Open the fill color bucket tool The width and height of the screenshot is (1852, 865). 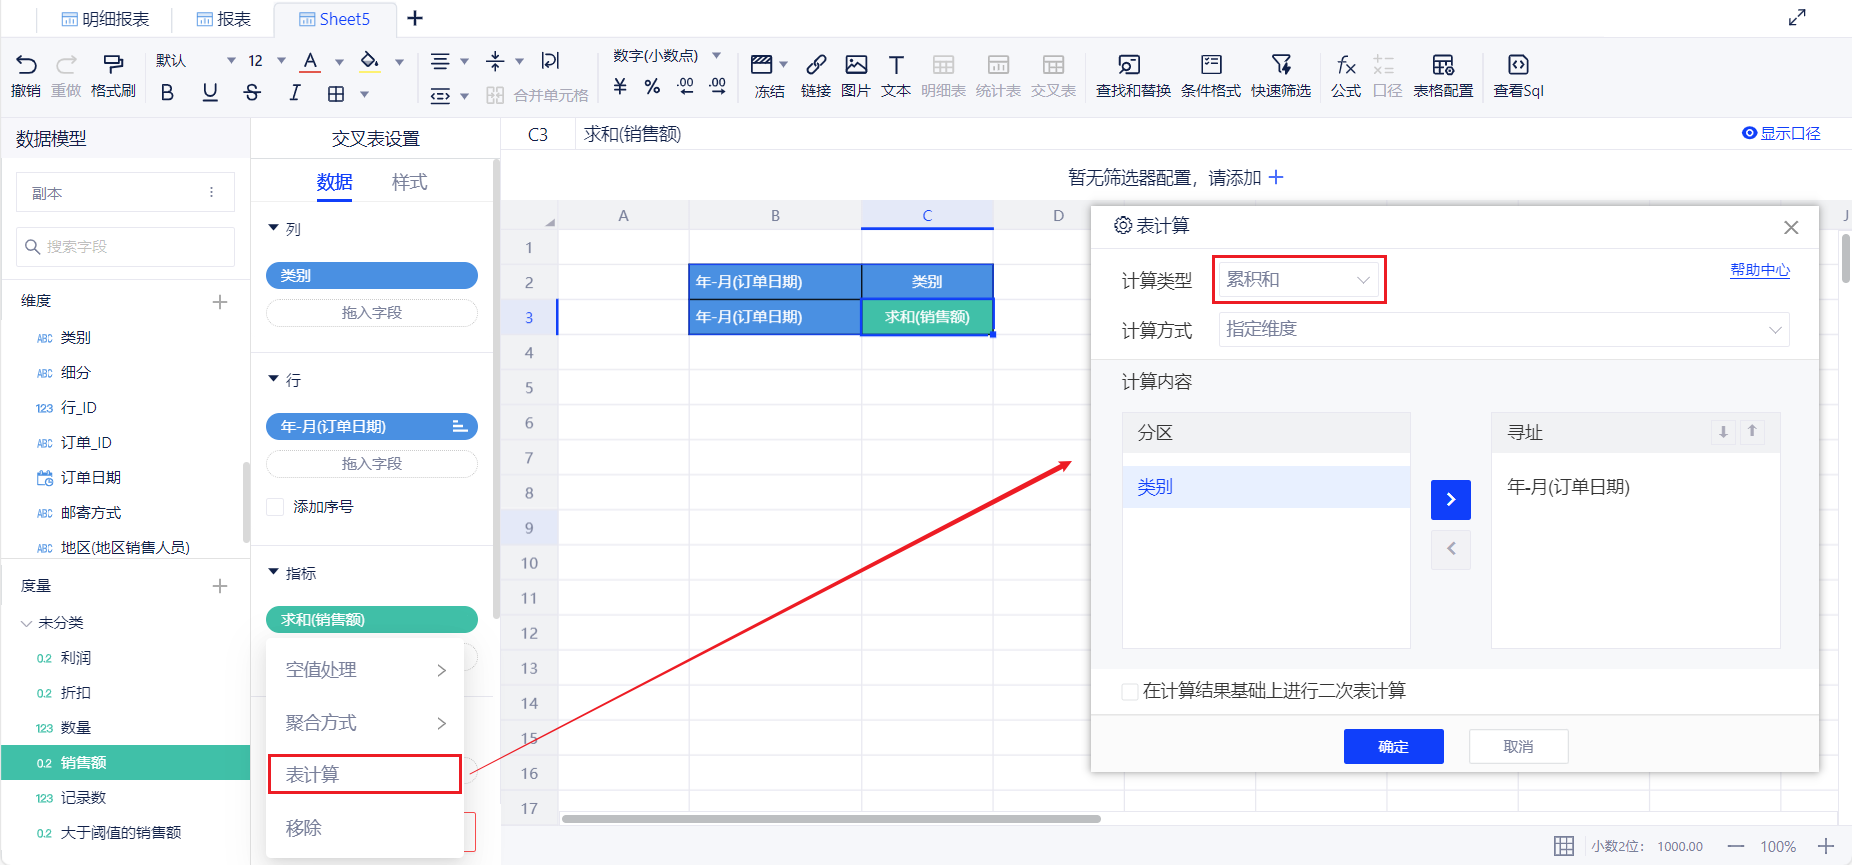pos(370,62)
